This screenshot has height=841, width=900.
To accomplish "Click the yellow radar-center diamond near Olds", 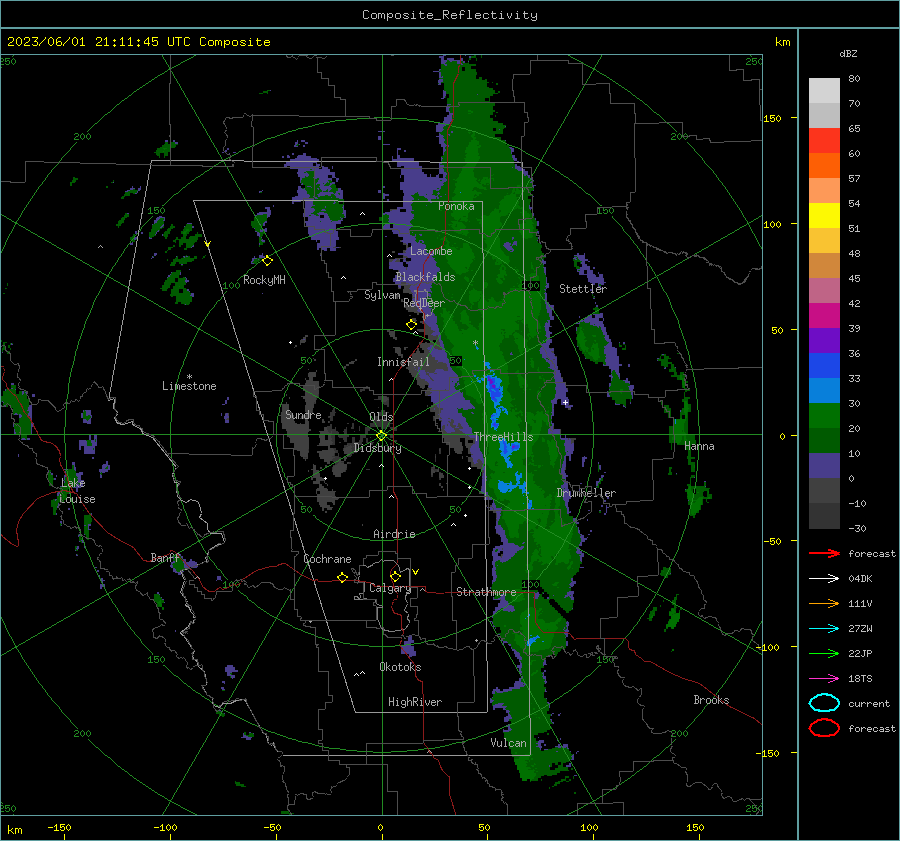I will point(381,436).
